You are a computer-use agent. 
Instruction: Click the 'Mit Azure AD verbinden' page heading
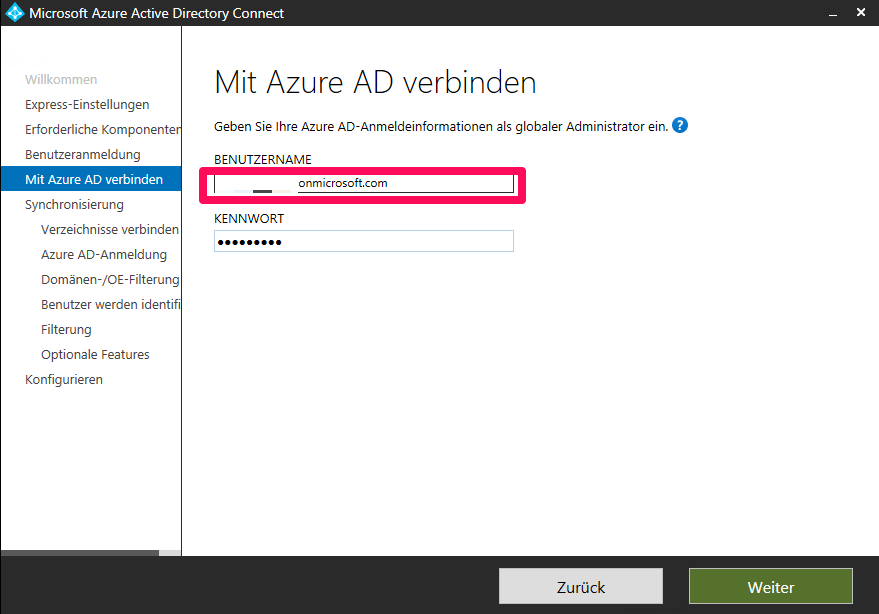375,82
